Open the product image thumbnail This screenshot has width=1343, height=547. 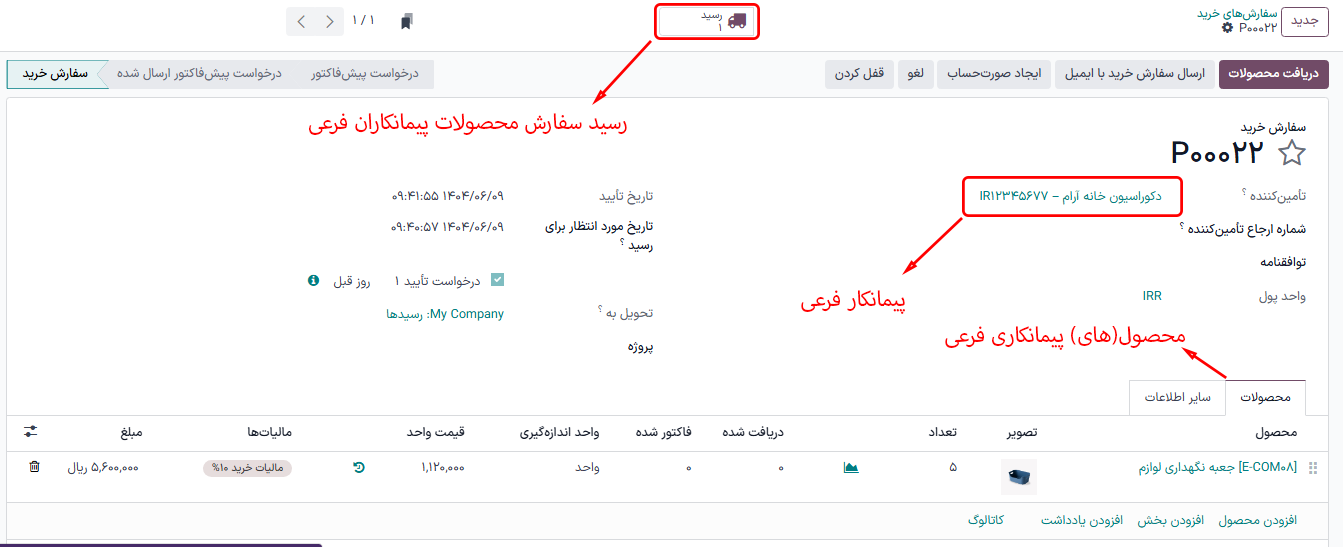coord(1018,476)
